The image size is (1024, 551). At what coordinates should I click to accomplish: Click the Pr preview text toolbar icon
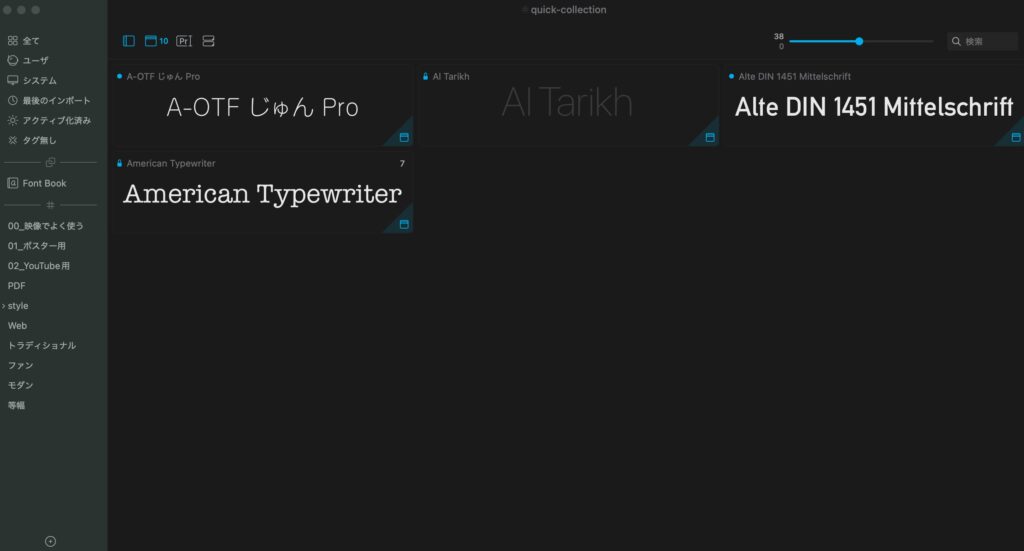183,41
